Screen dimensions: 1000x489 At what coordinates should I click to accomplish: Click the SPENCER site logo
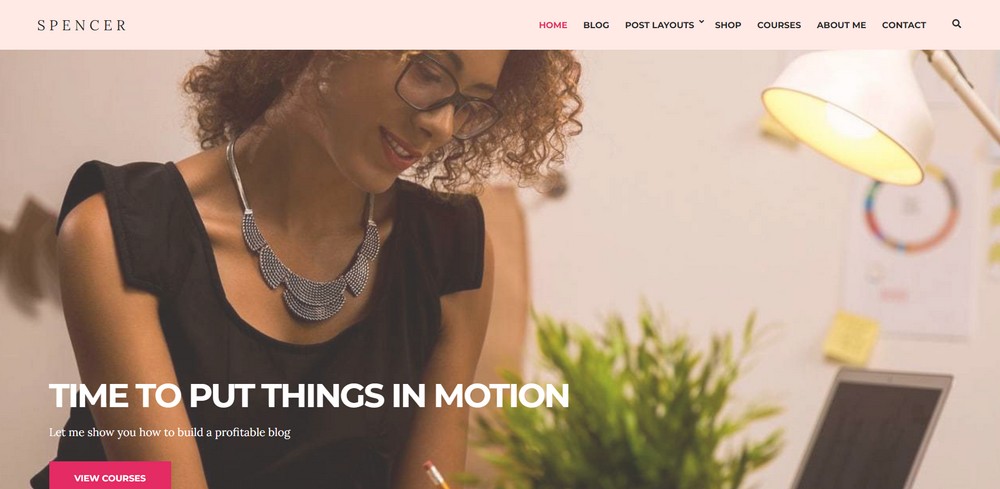pyautogui.click(x=82, y=26)
